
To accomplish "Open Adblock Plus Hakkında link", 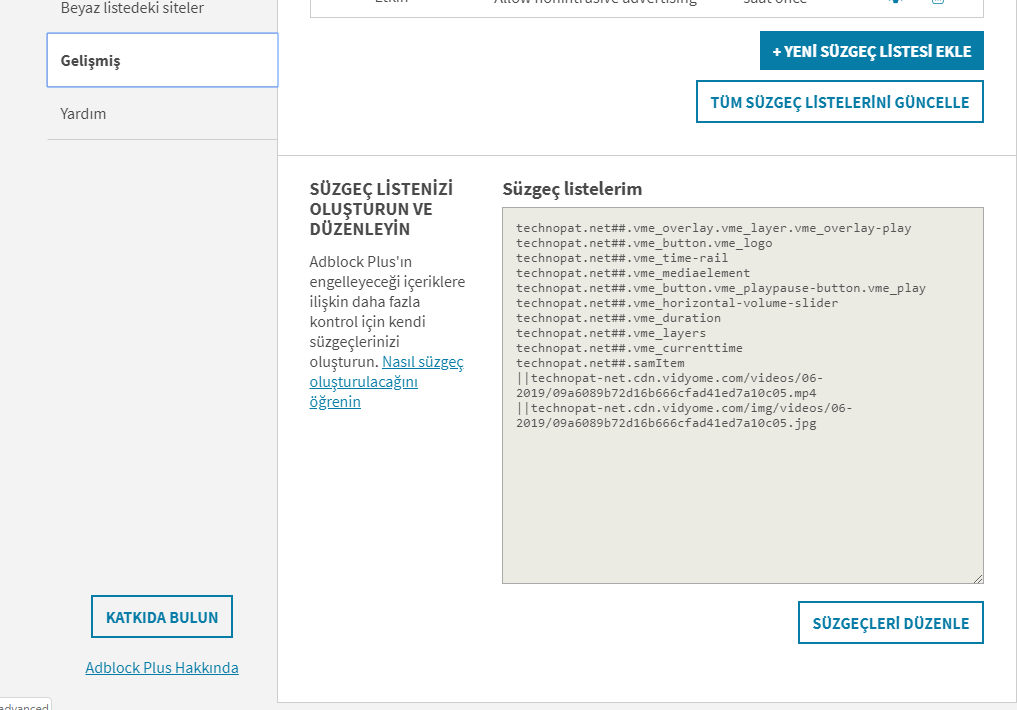I will 162,667.
